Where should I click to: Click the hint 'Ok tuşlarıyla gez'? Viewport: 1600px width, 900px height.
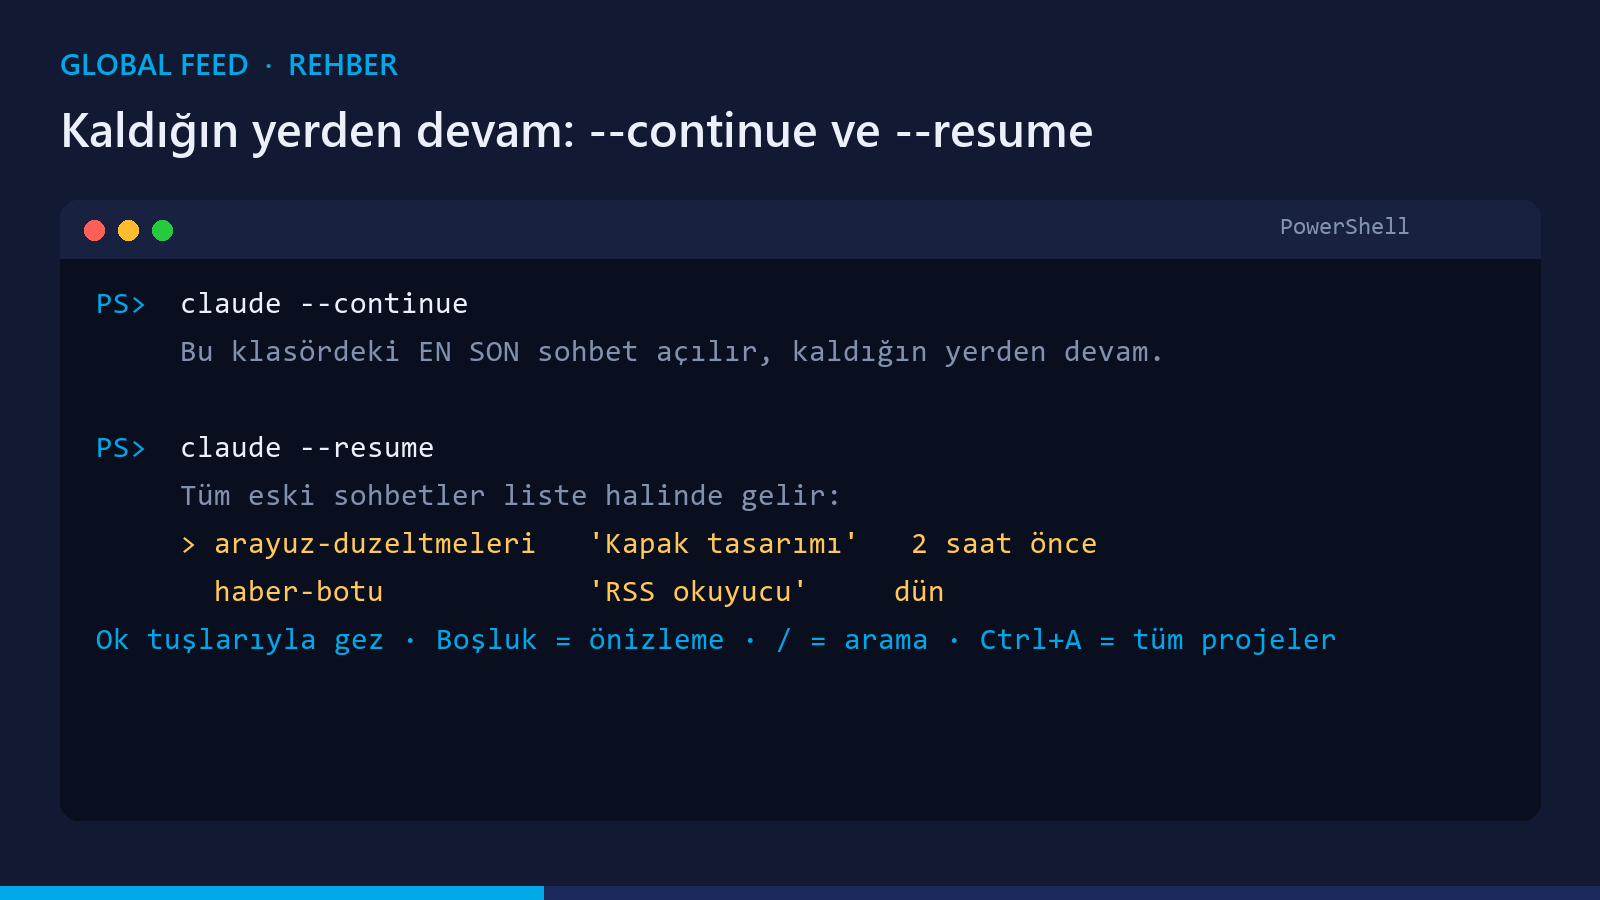pos(240,640)
